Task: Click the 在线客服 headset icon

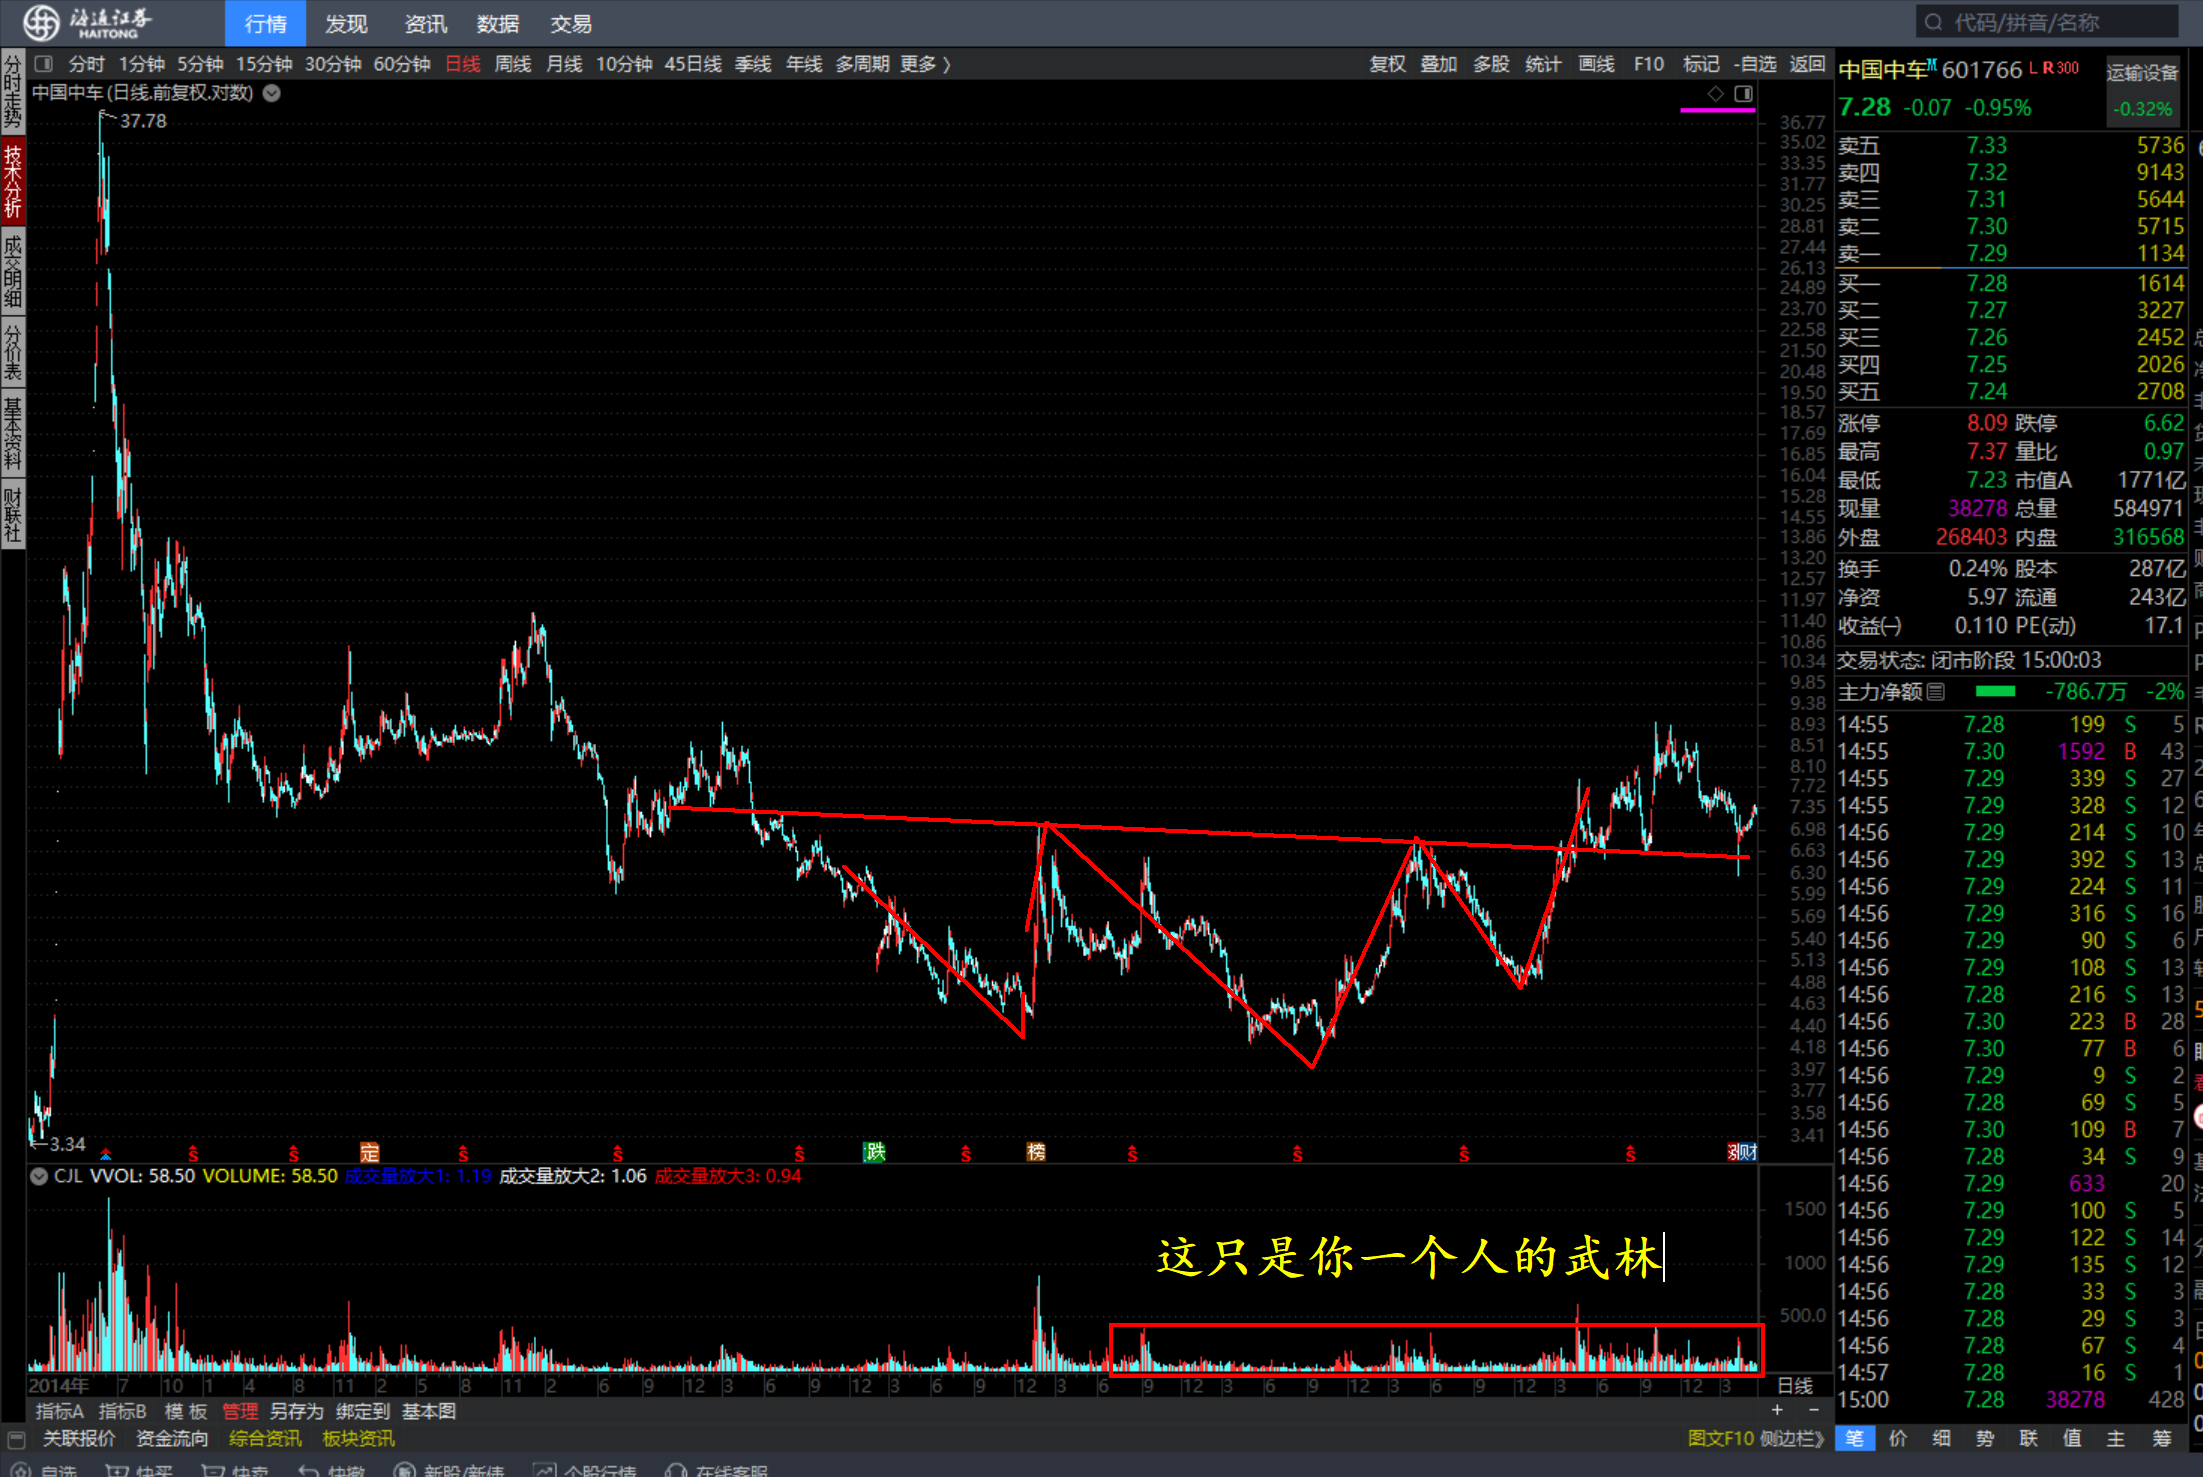Action: point(677,1470)
